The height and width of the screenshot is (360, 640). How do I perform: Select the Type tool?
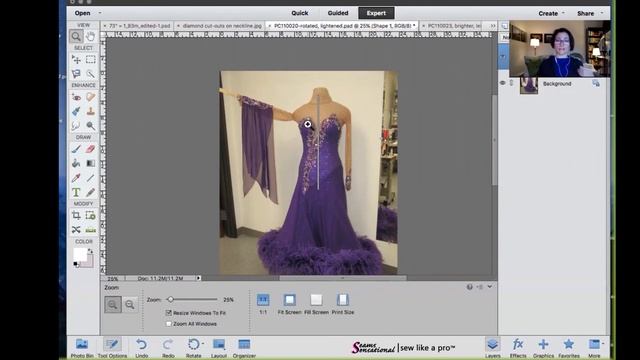(x=76, y=192)
